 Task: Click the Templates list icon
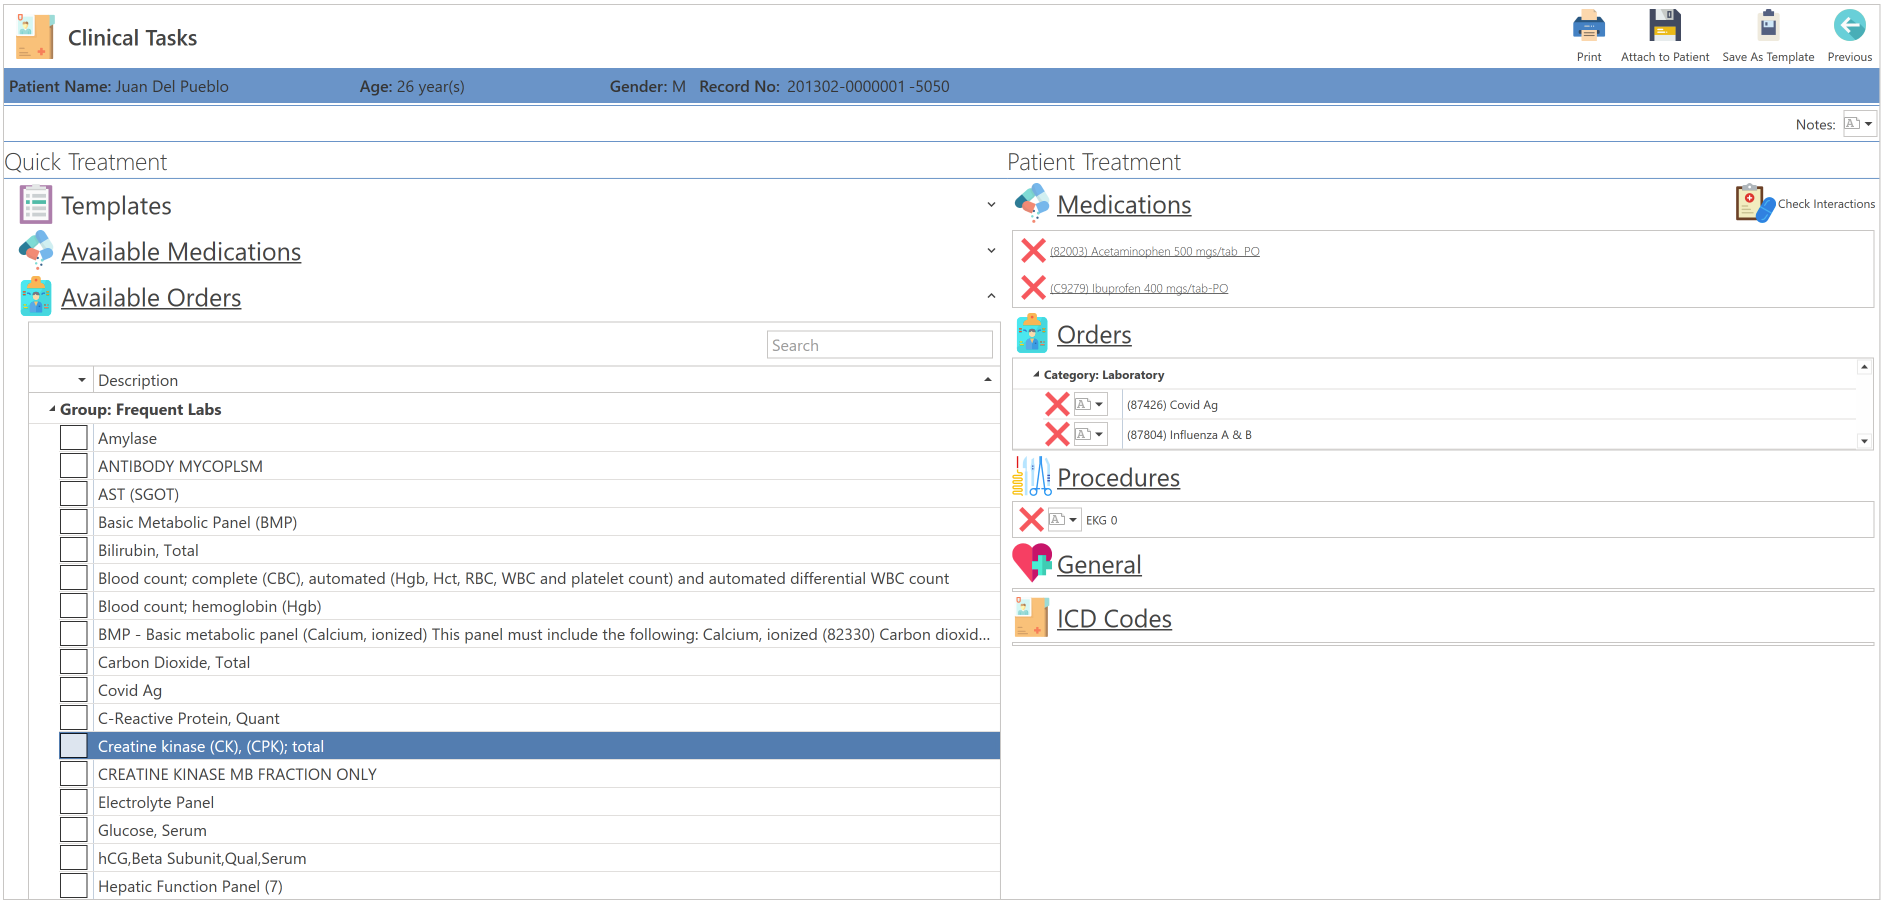[36, 205]
